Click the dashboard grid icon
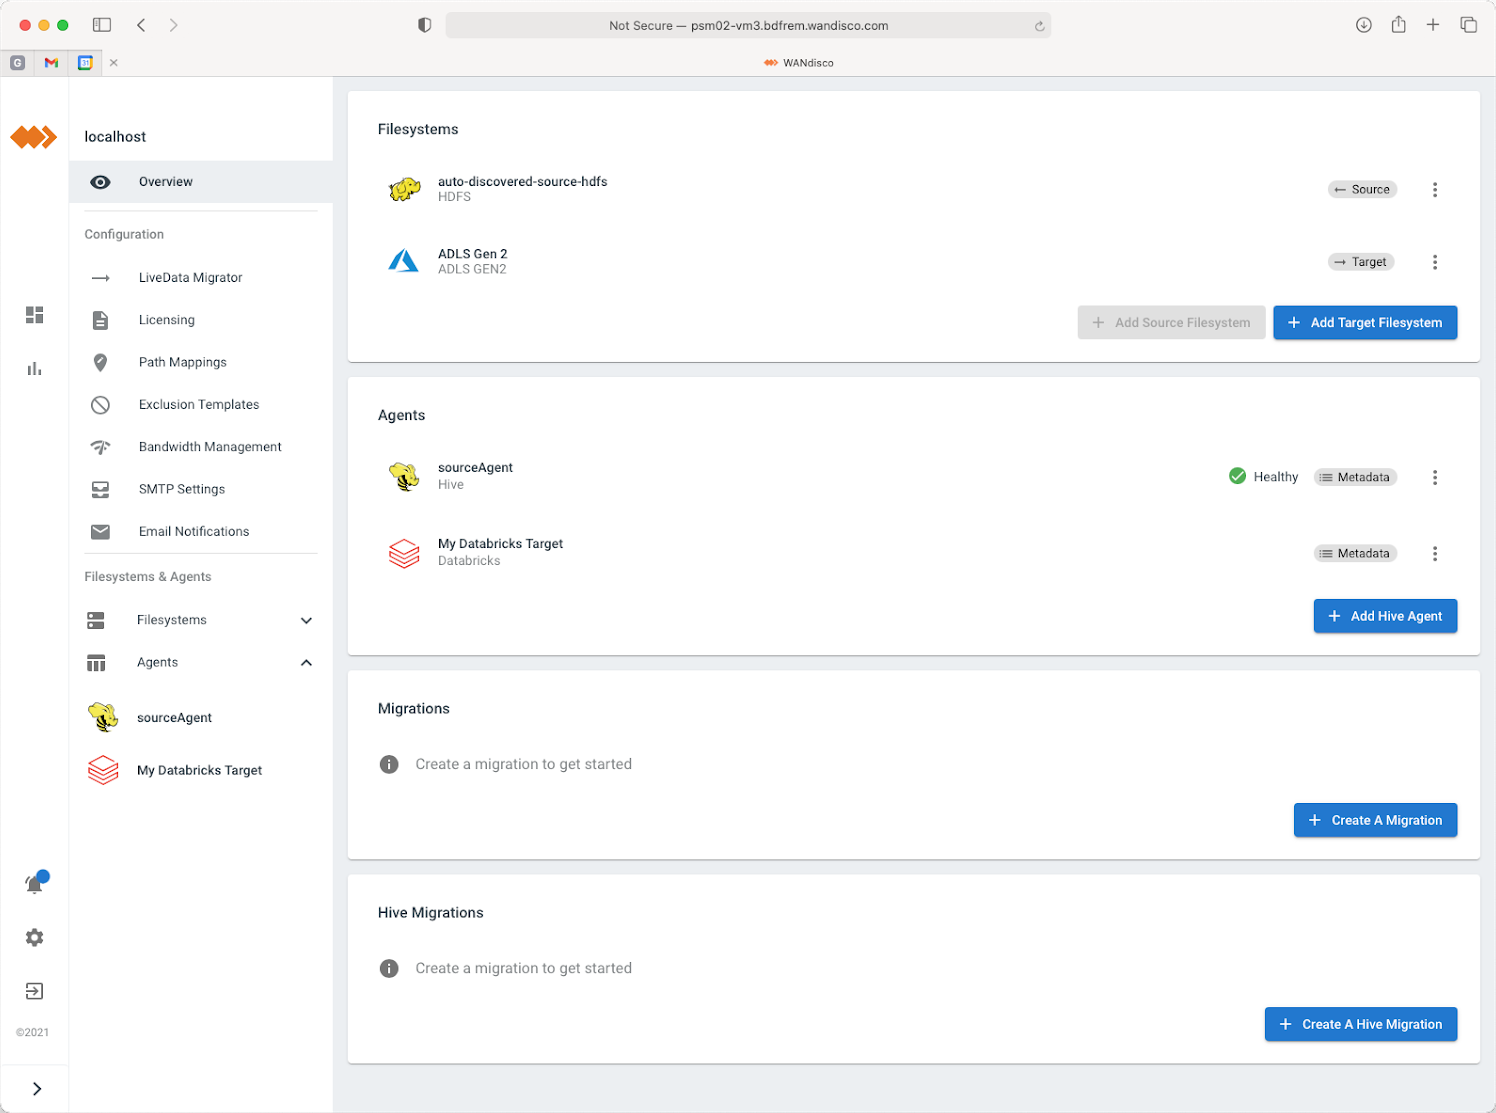This screenshot has width=1496, height=1113. tap(35, 315)
